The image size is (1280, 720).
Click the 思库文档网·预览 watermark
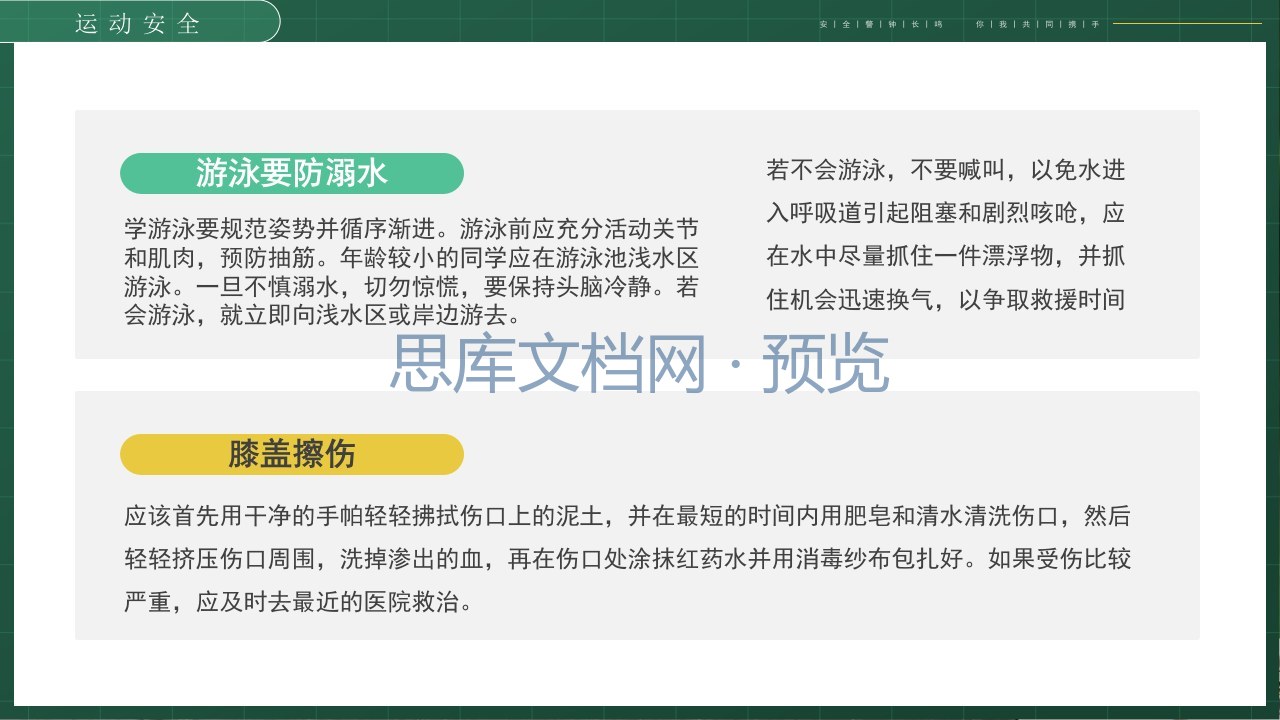(639, 364)
